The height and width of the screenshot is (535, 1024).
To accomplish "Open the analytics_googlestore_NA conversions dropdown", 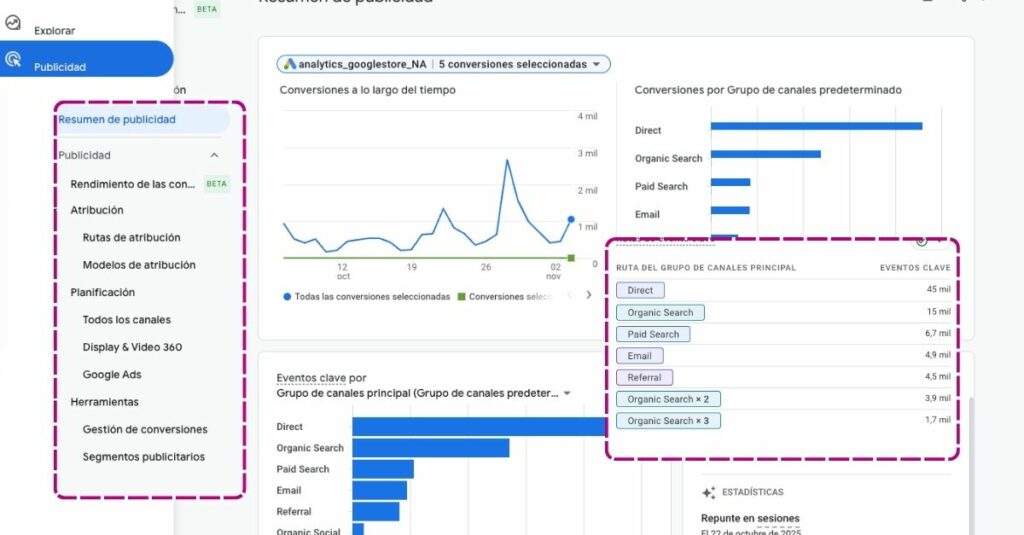I will click(x=443, y=64).
